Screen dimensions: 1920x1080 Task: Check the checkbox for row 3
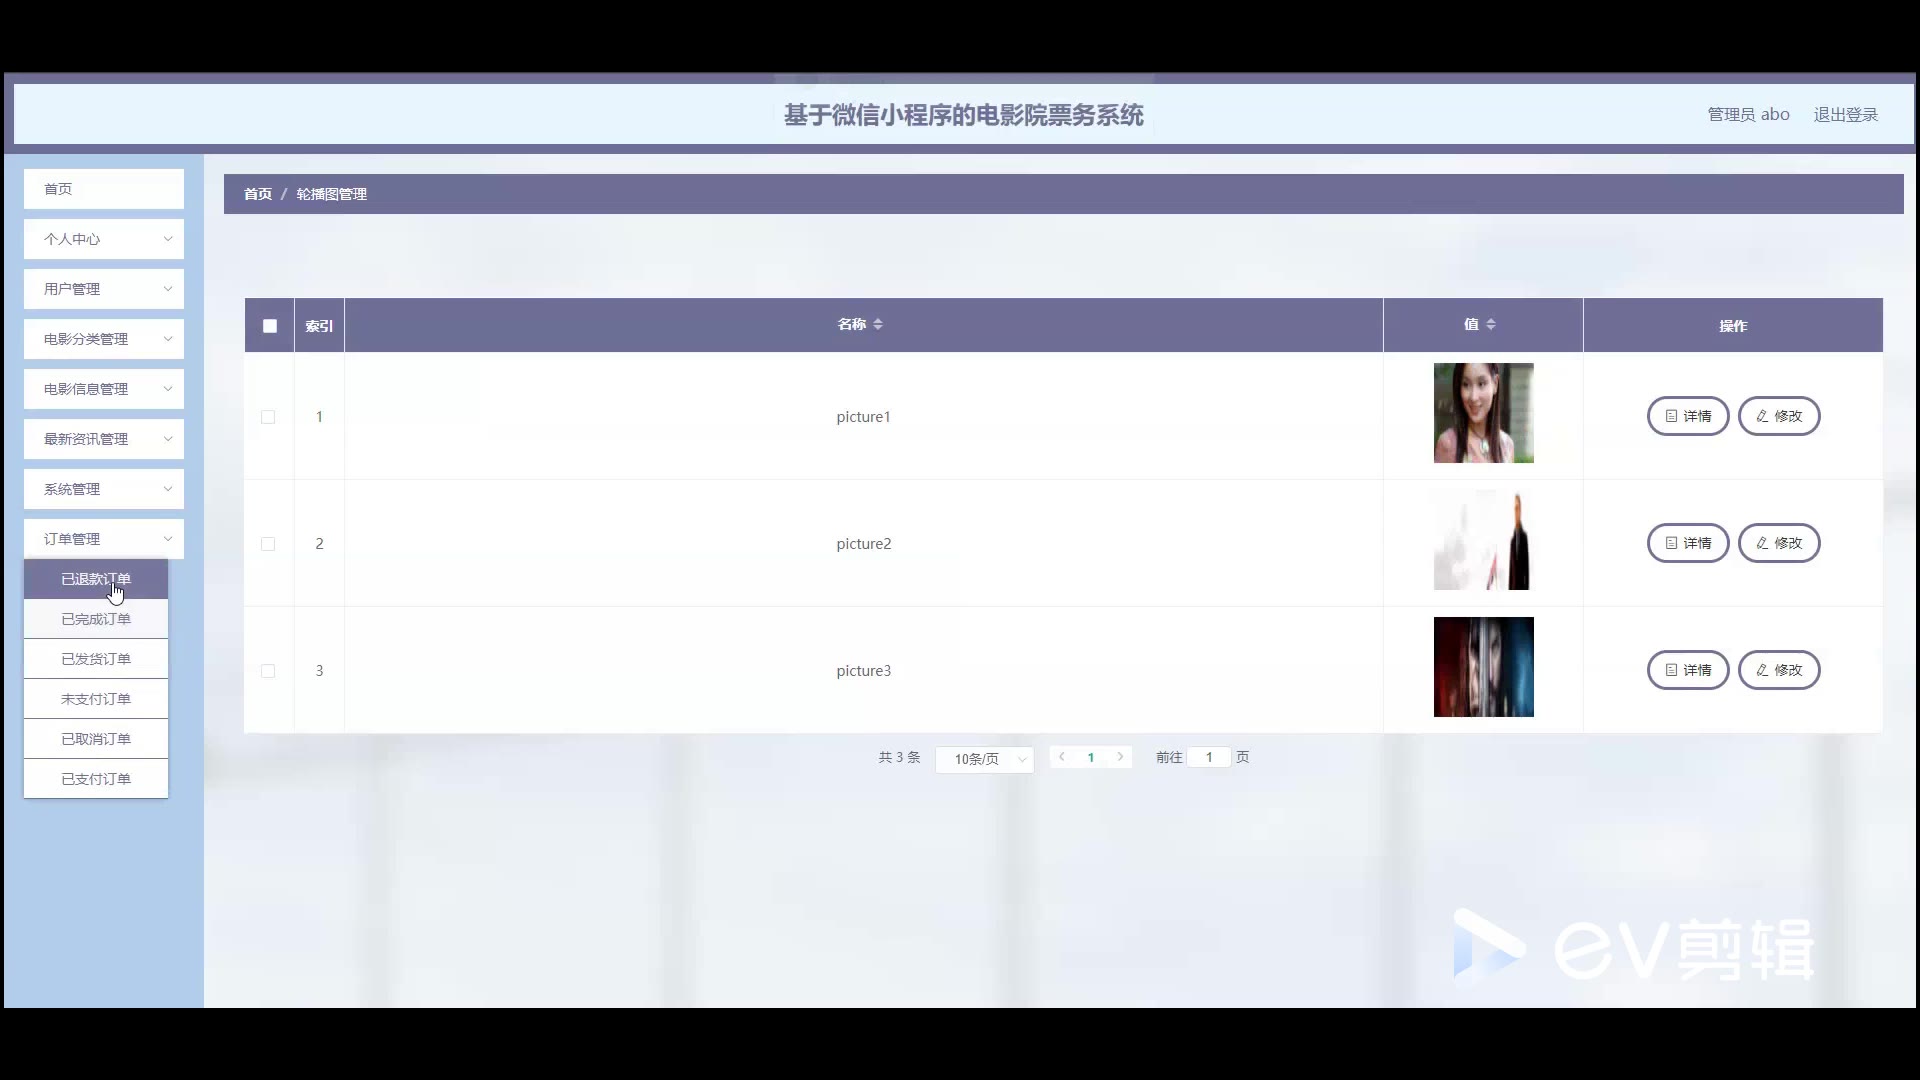point(268,671)
